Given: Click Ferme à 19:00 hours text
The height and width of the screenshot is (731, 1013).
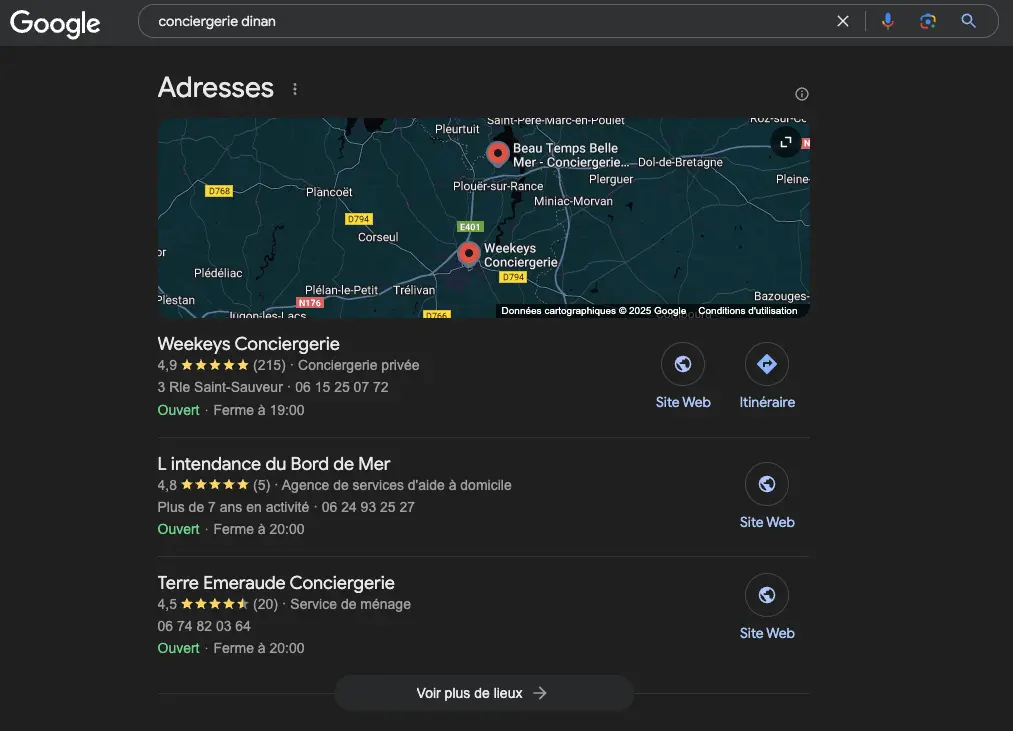Looking at the screenshot, I should pos(258,410).
